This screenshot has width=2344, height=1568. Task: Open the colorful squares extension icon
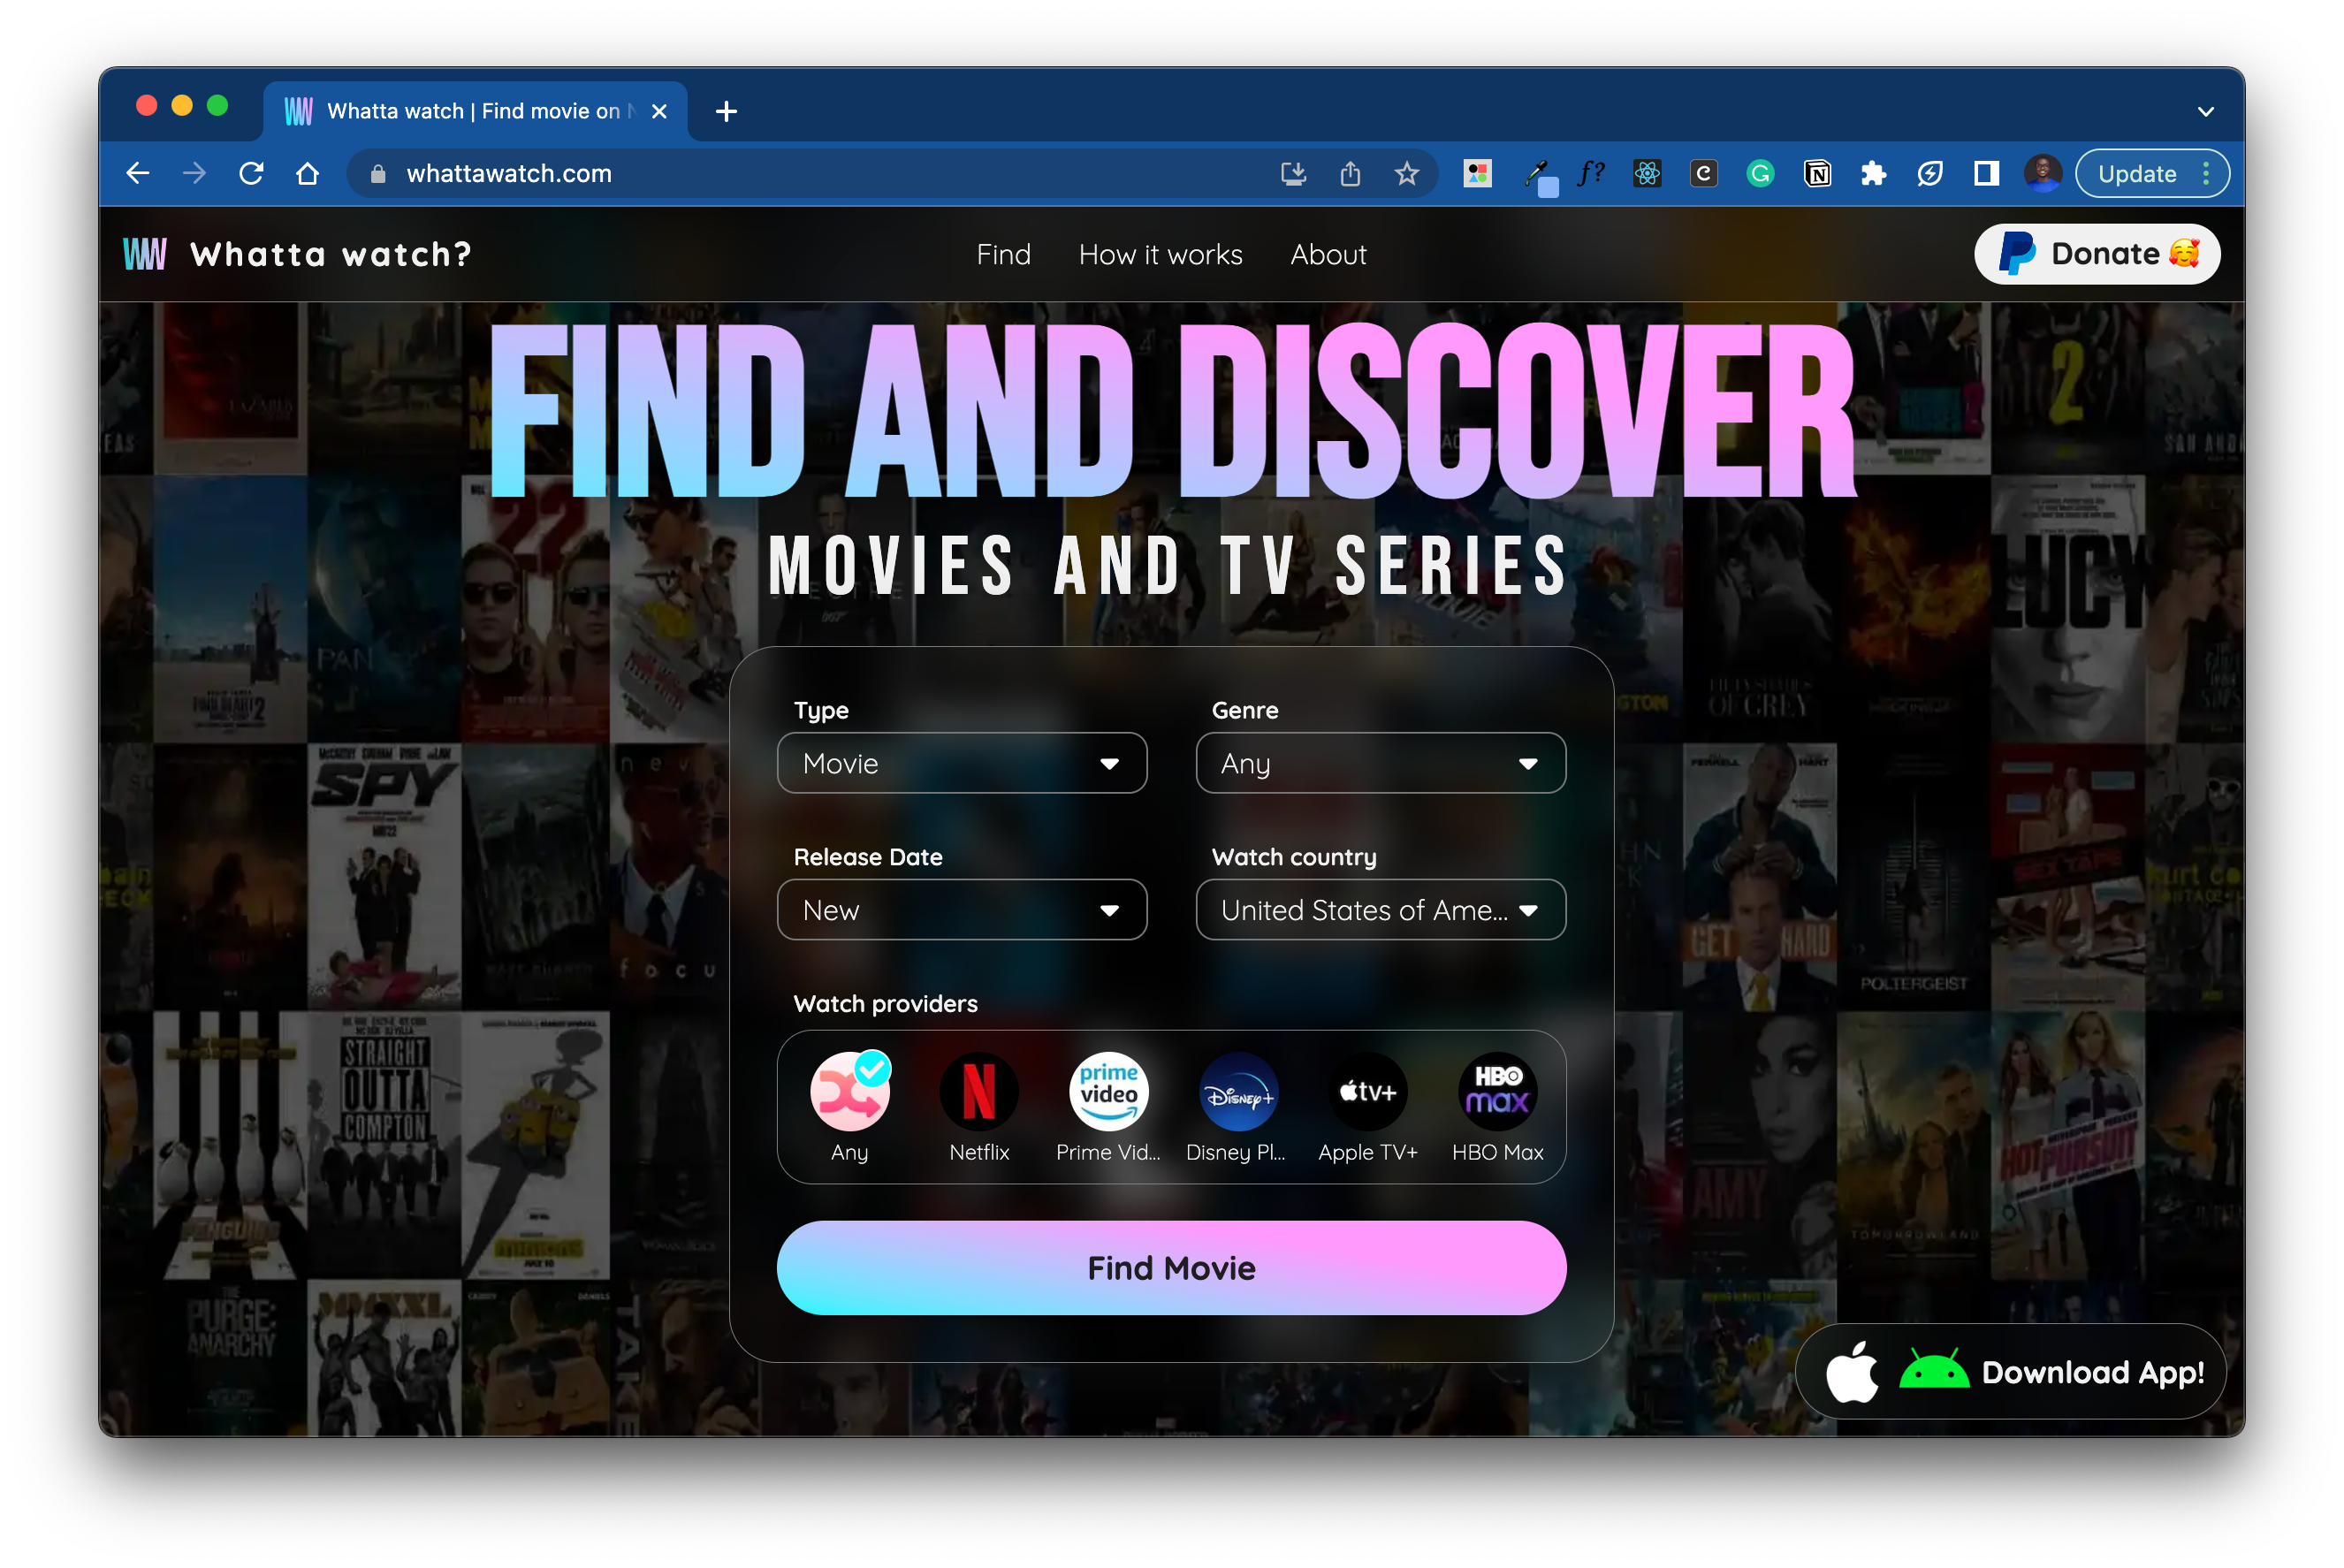[x=1477, y=174]
